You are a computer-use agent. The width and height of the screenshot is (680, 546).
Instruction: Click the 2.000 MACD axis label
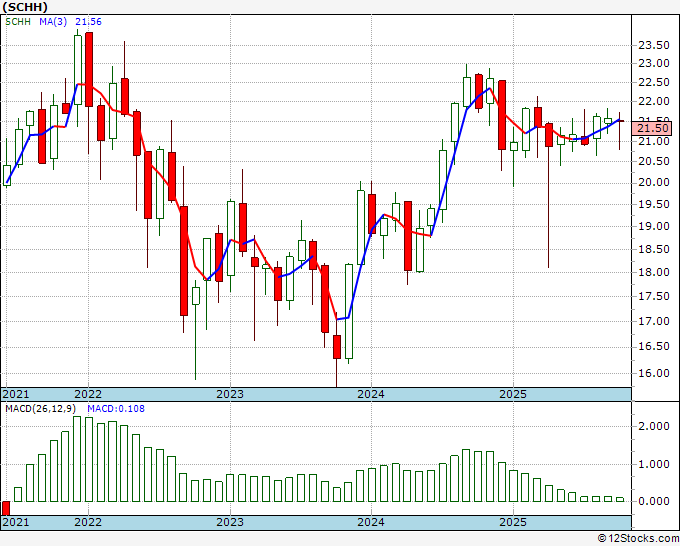(654, 426)
